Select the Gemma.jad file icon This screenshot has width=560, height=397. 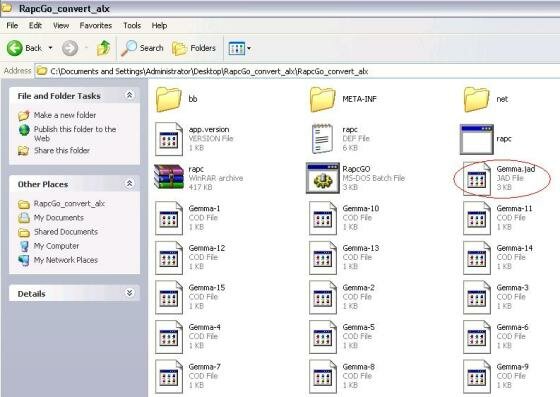[477, 179]
